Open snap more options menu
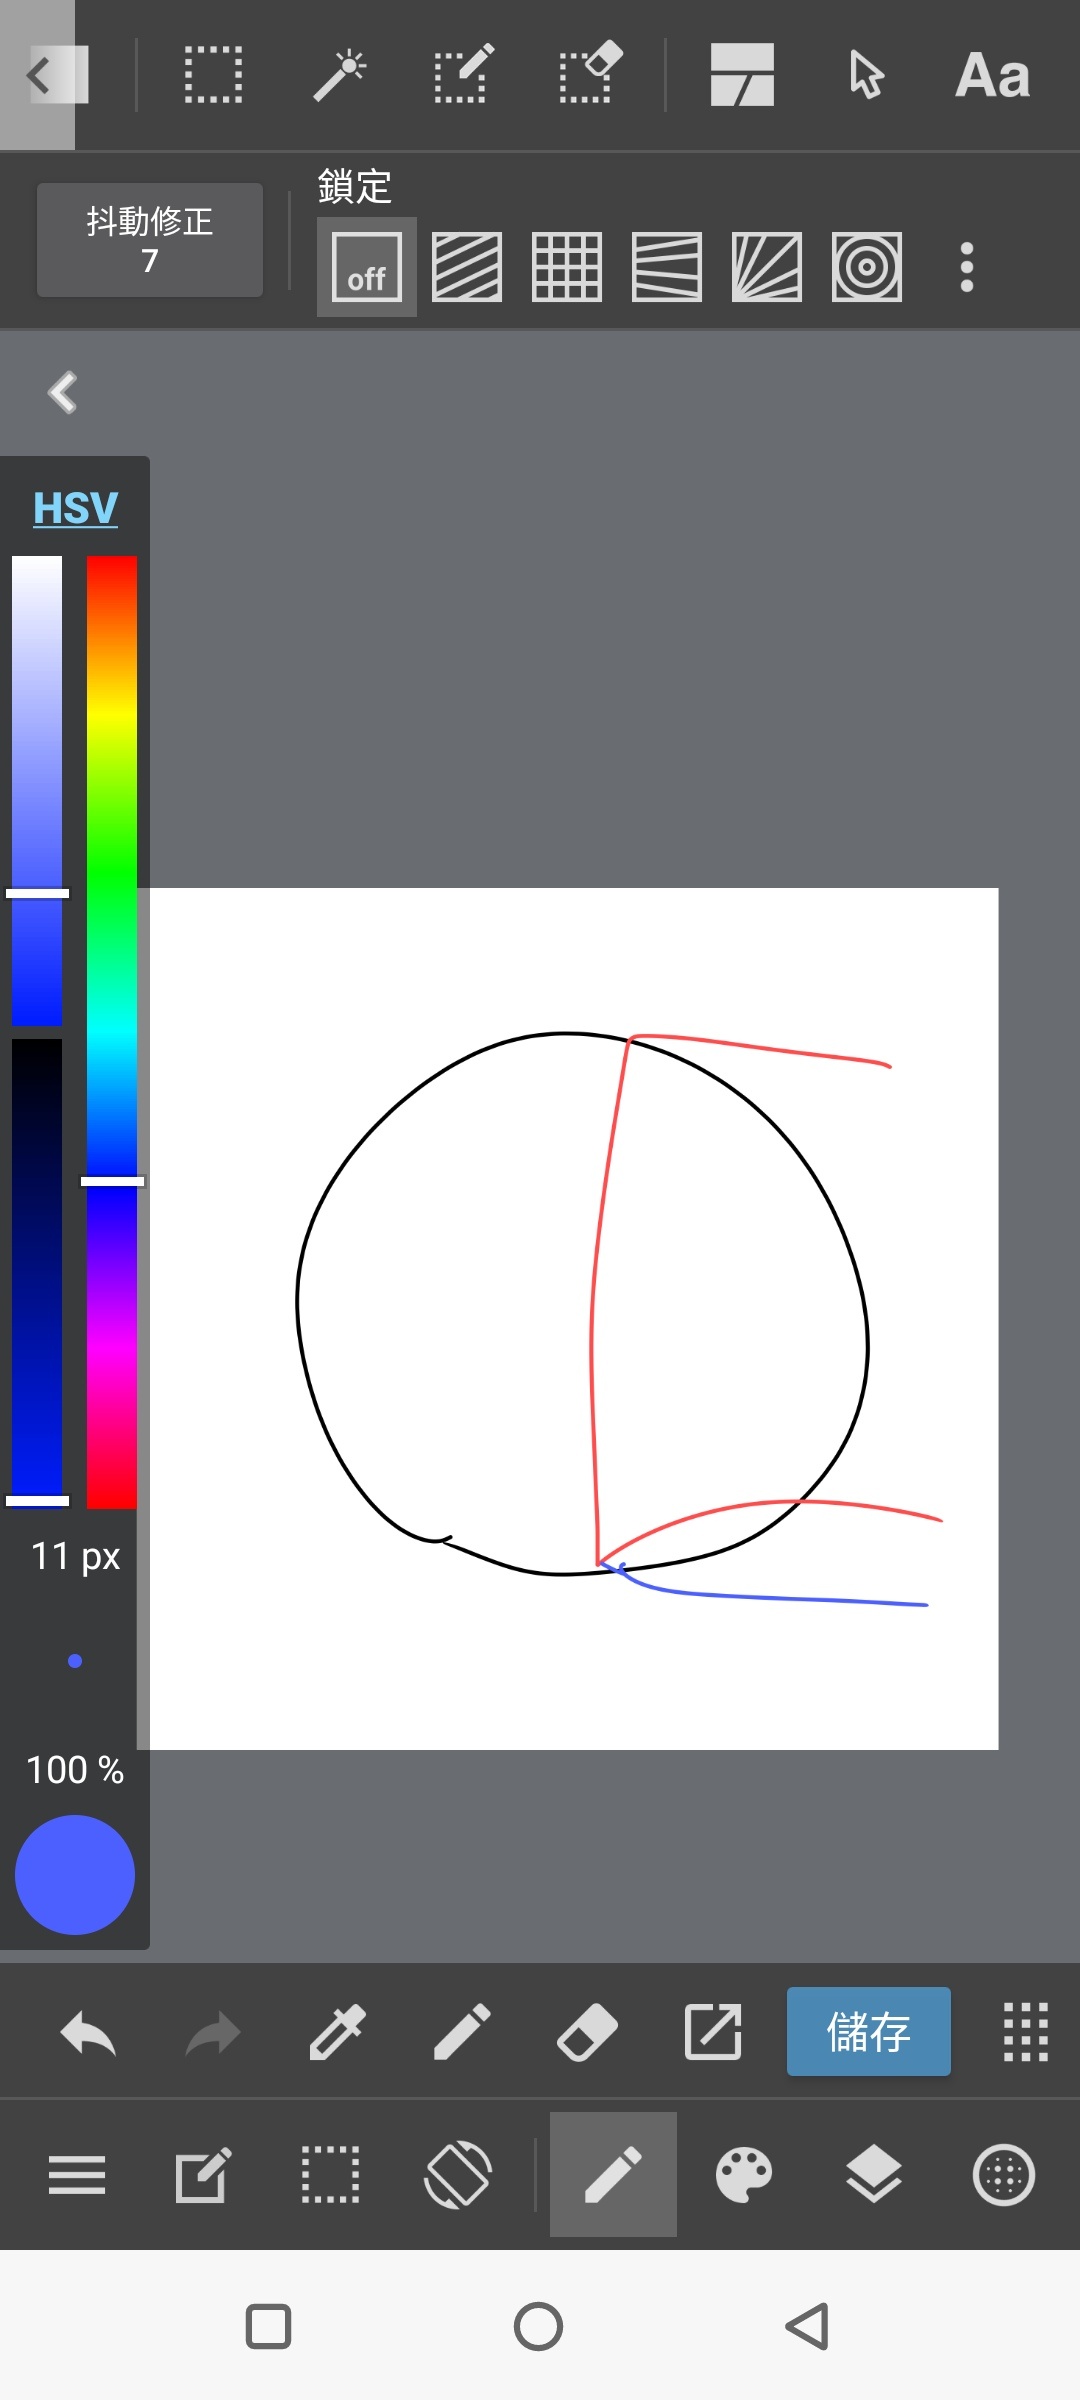The image size is (1080, 2400). click(966, 267)
